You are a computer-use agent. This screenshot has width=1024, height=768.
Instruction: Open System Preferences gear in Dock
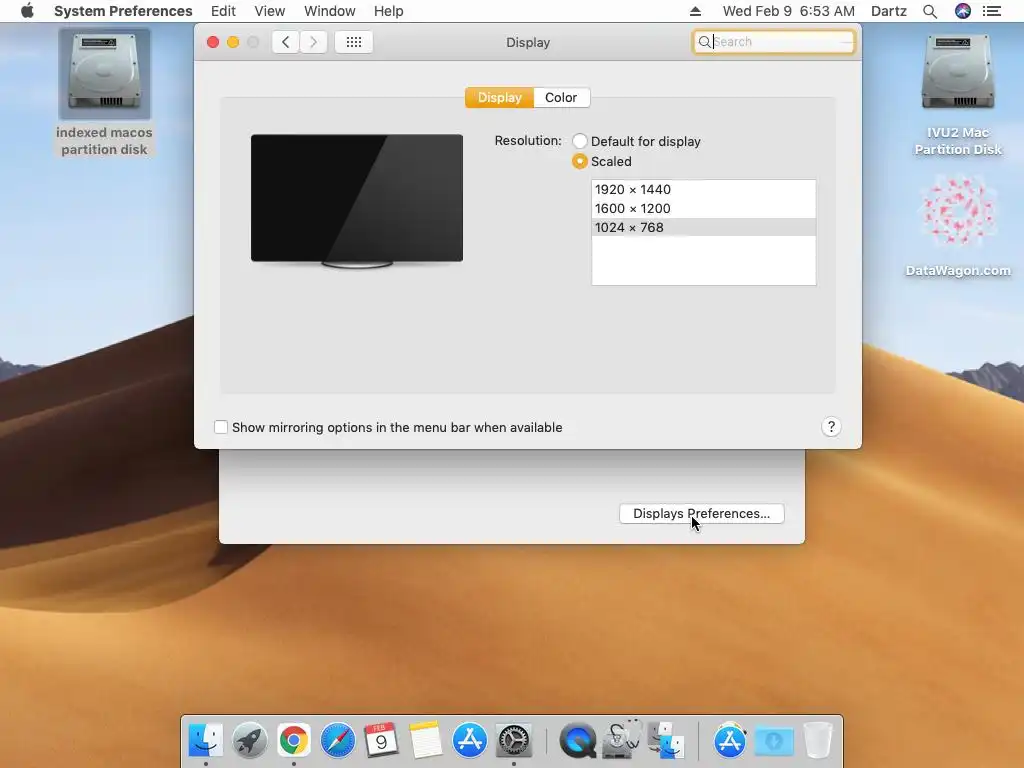[514, 740]
